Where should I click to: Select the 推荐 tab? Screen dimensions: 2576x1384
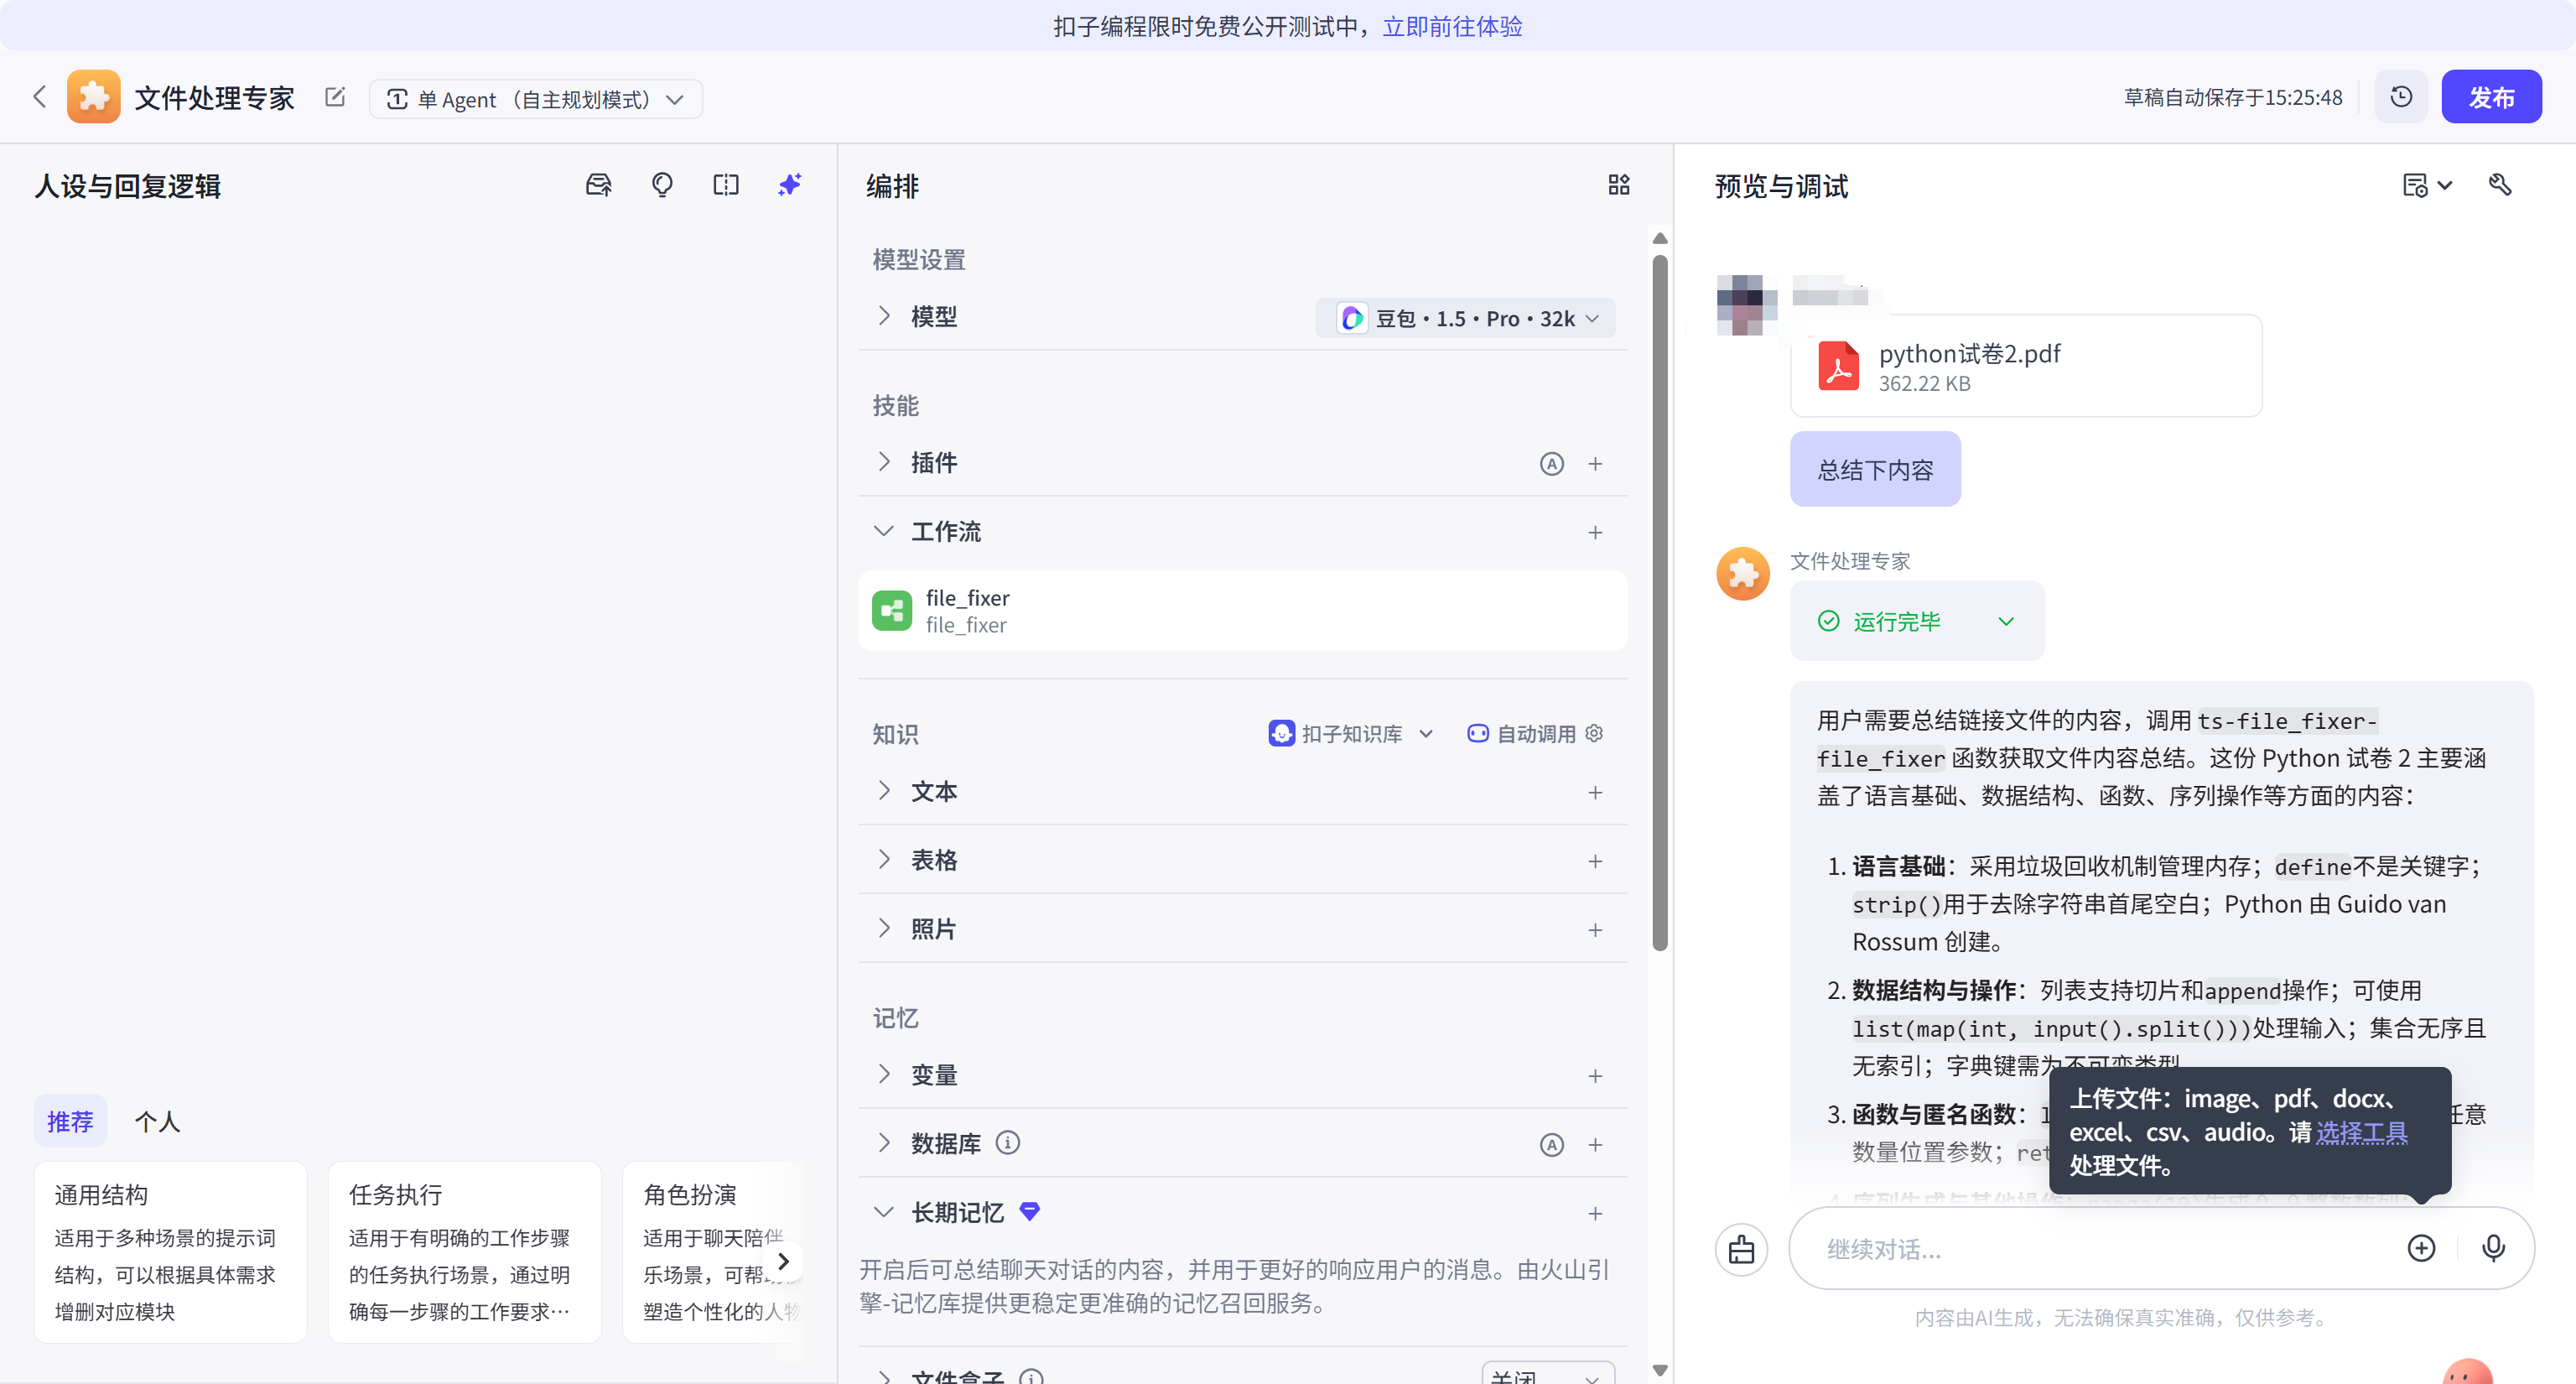pos(70,1122)
